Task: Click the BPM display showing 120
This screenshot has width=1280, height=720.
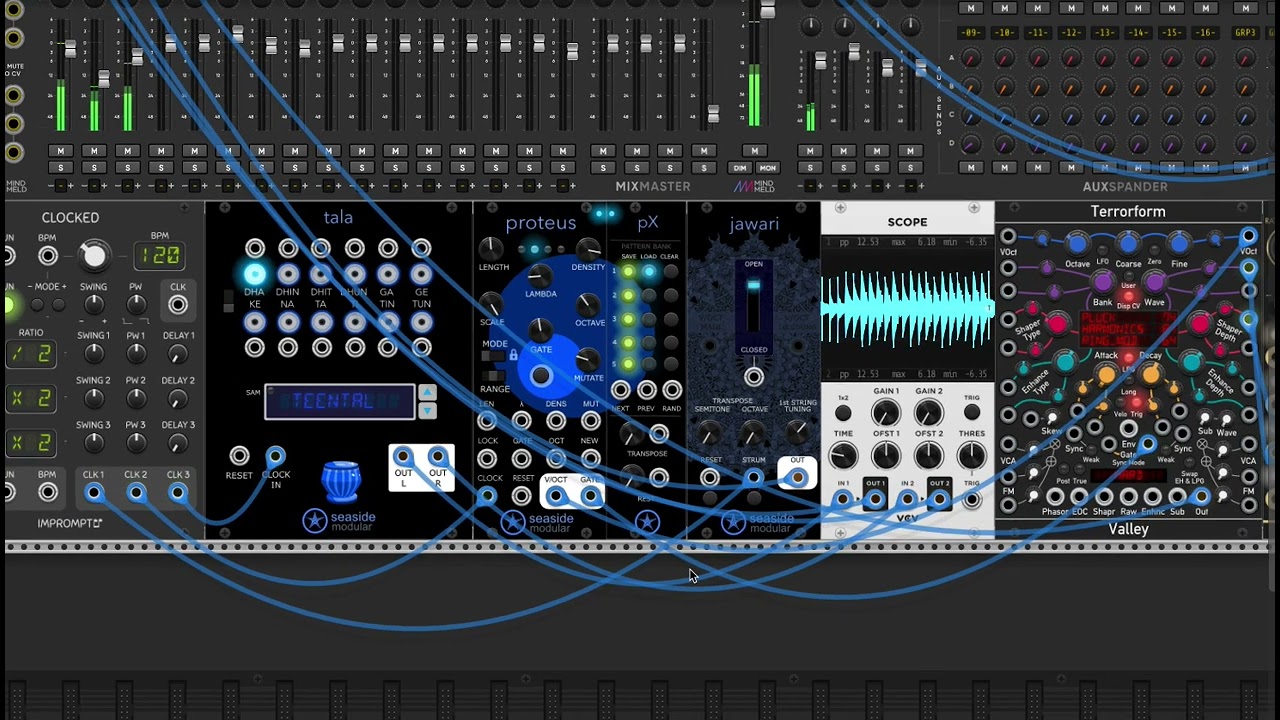Action: pyautogui.click(x=160, y=256)
